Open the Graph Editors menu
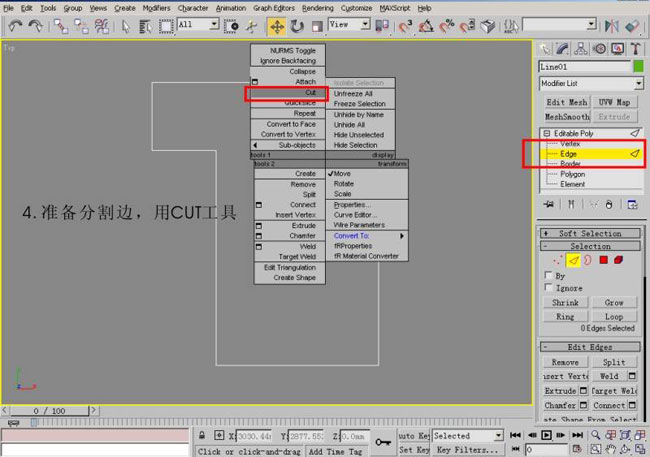 (274, 8)
